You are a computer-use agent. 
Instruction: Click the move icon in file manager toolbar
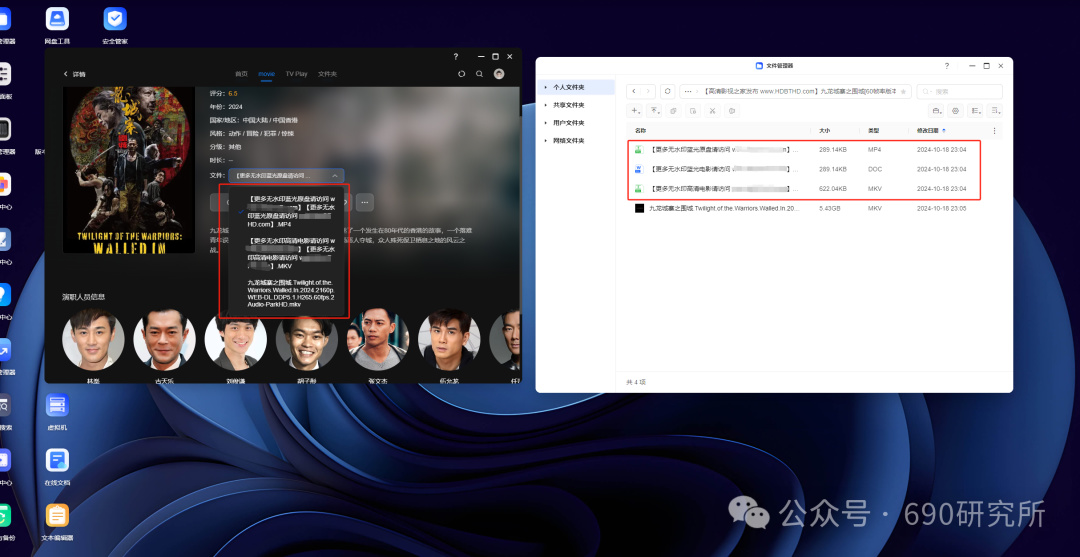(x=693, y=111)
